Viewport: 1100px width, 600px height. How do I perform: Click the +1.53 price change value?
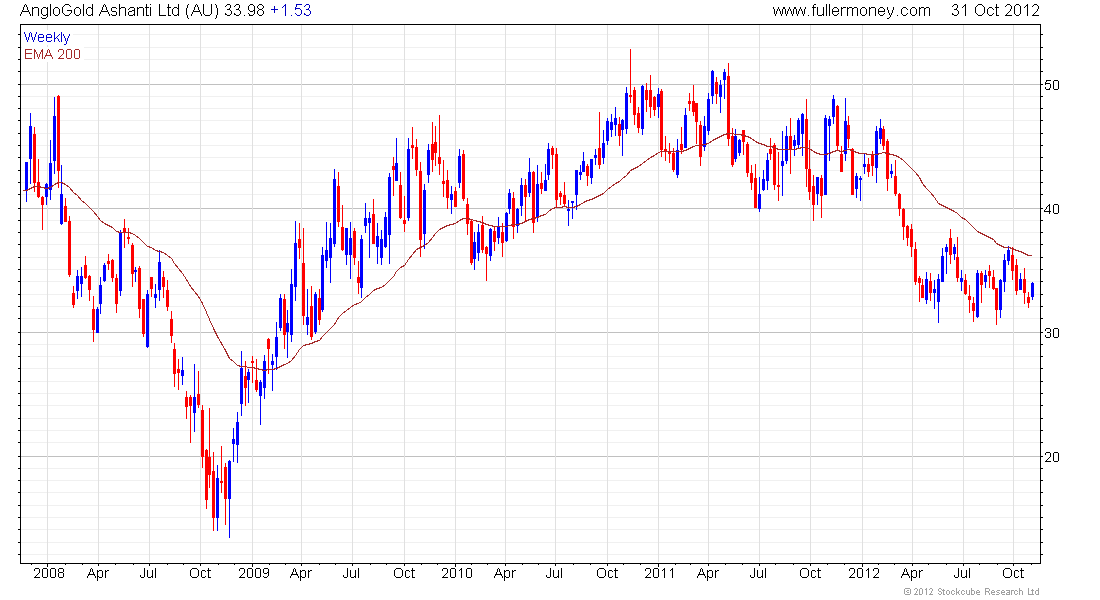point(290,11)
